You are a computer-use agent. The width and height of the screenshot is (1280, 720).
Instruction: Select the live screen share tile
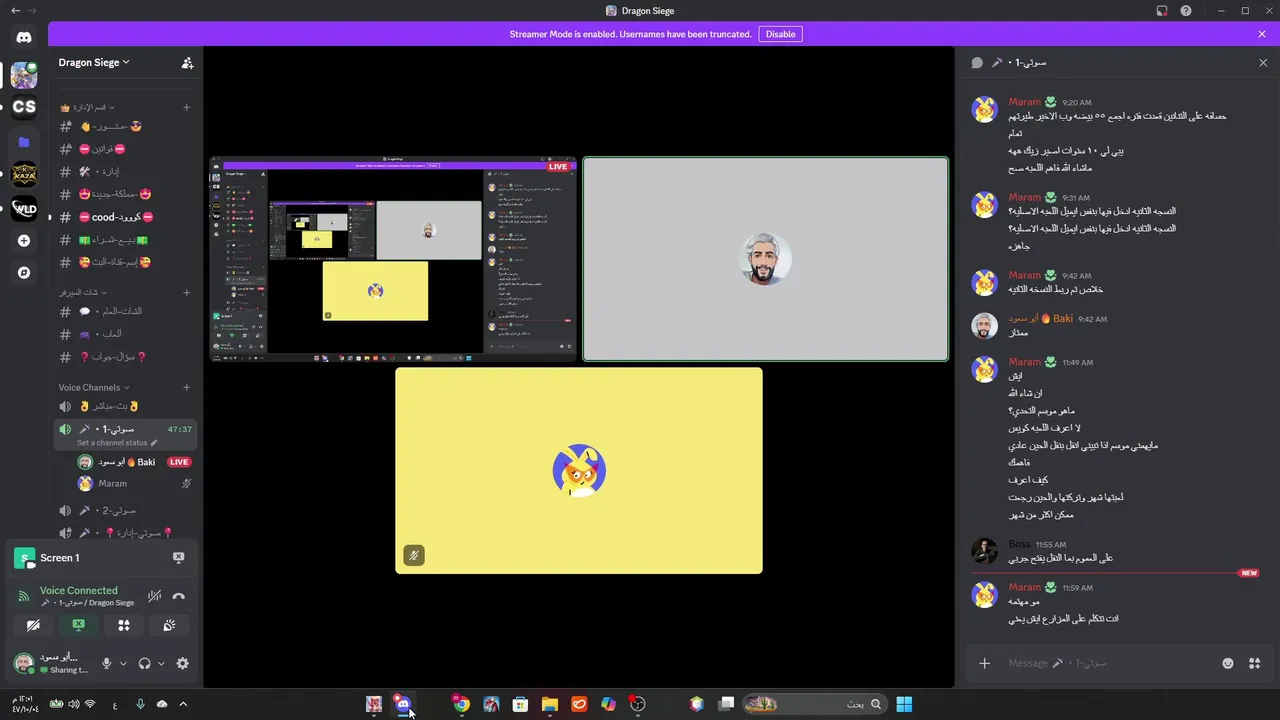pyautogui.click(x=393, y=257)
